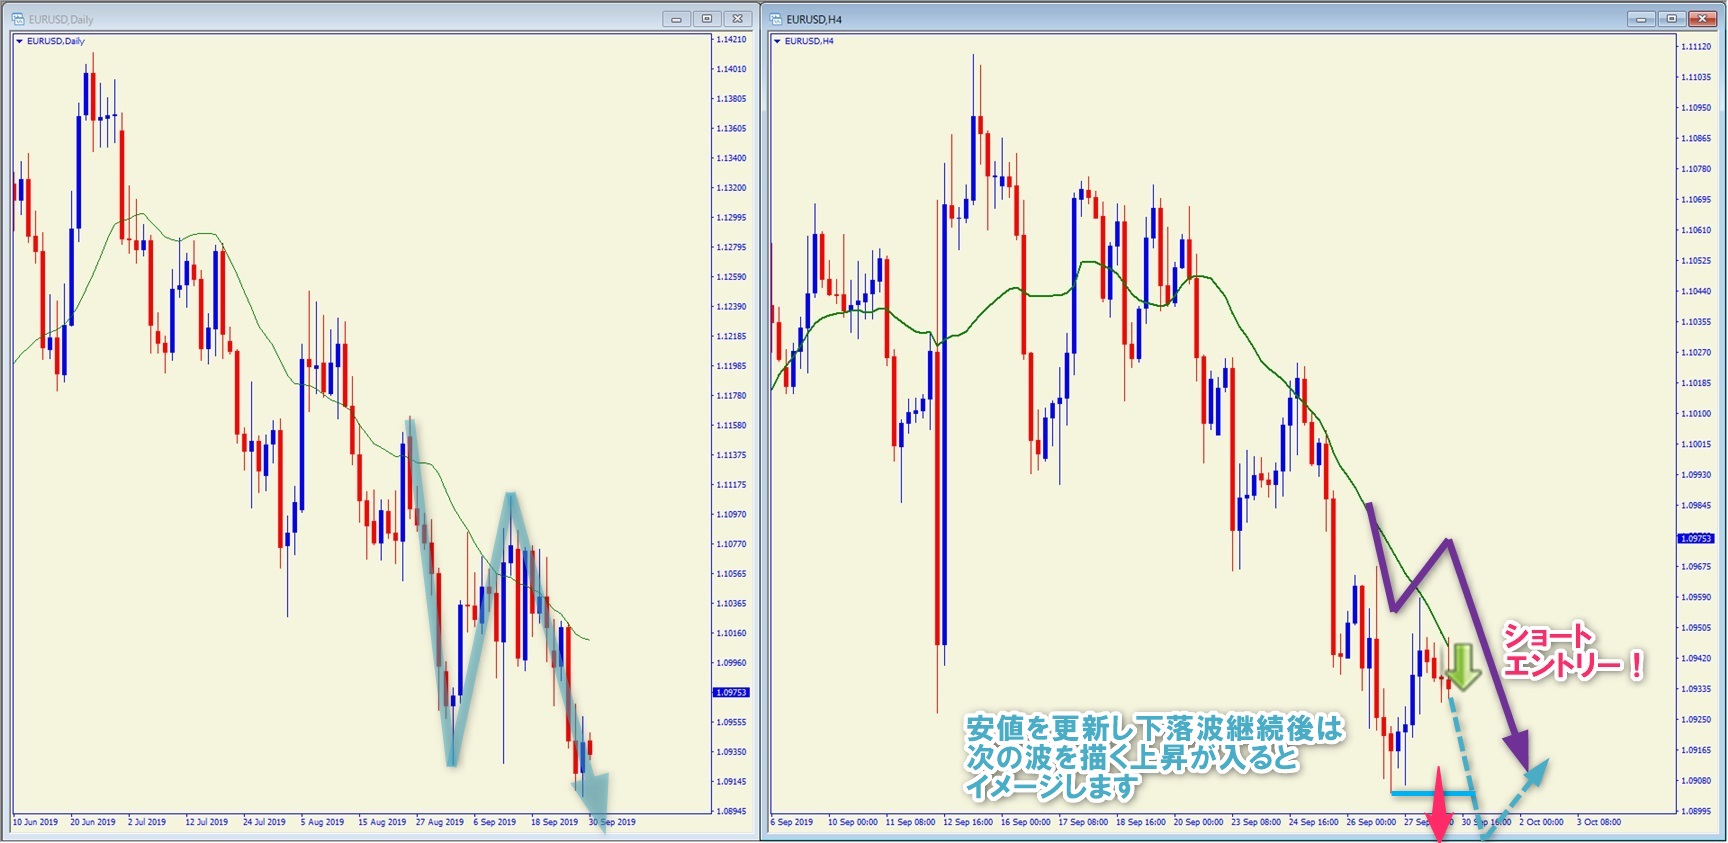Click the 18 Sep 2019 date on the Daily time axis
Image resolution: width=1728 pixels, height=843 pixels.
(554, 822)
